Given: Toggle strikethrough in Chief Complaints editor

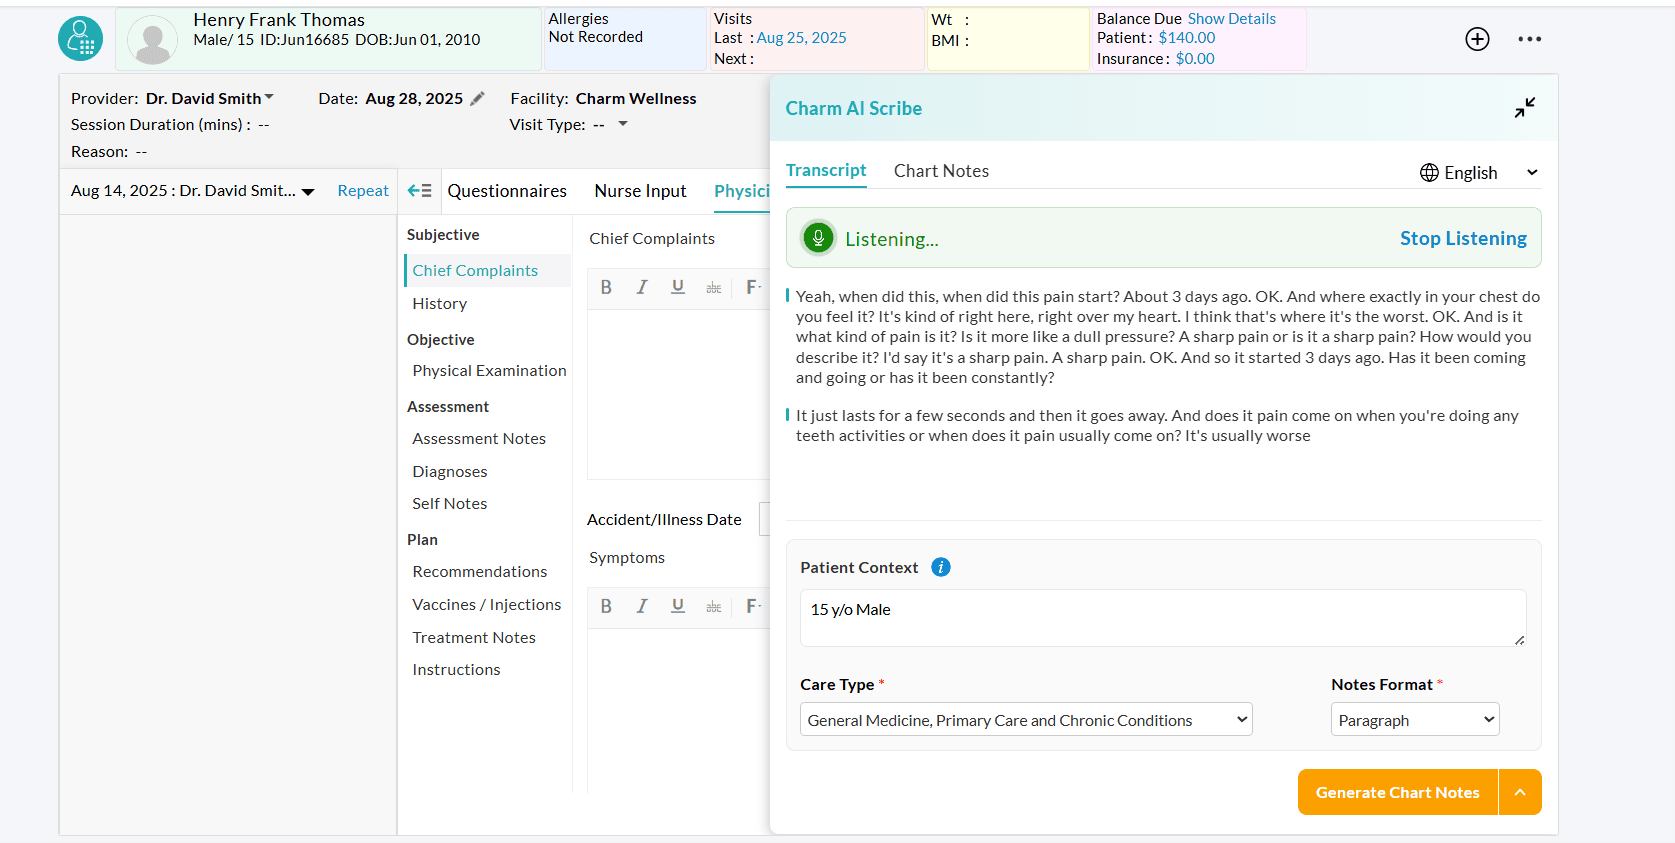Looking at the screenshot, I should 713,287.
